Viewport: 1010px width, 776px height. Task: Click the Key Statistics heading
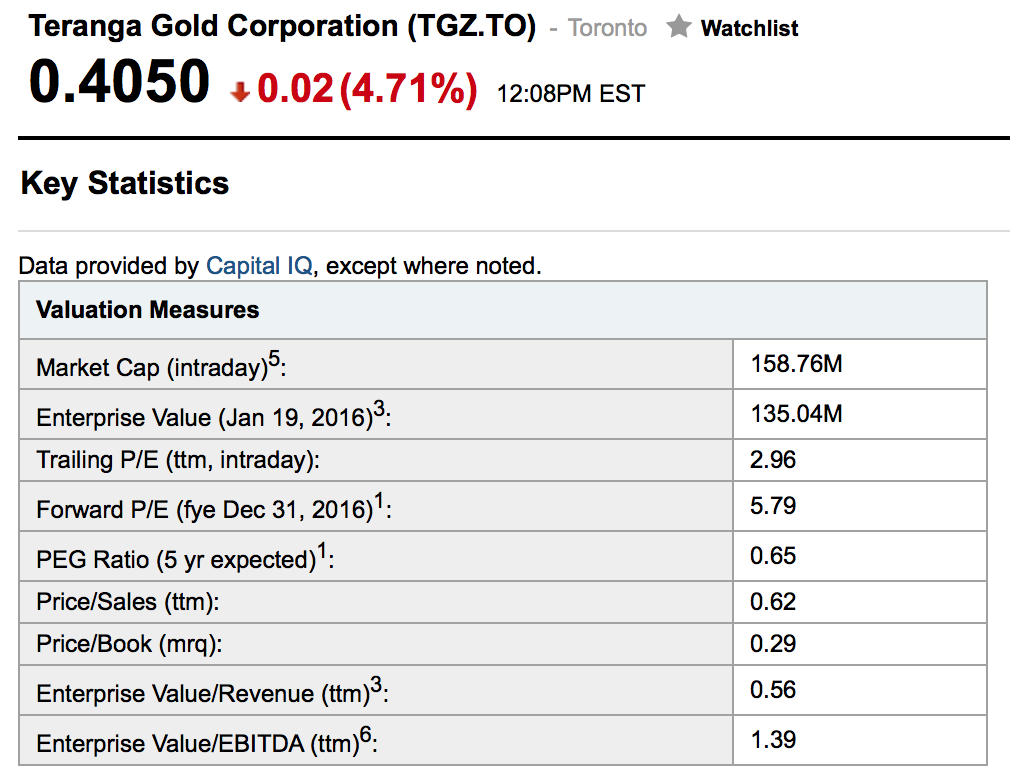(125, 183)
